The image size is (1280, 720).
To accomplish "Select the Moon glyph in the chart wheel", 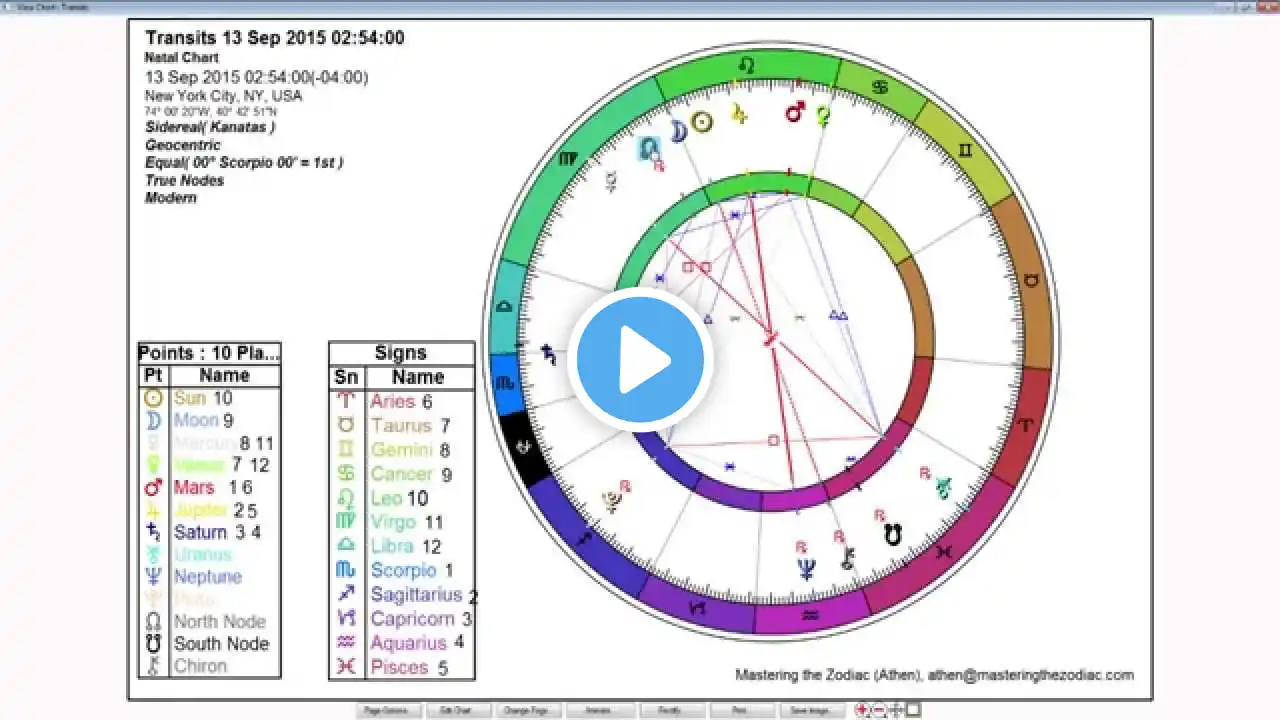I will coord(678,131).
